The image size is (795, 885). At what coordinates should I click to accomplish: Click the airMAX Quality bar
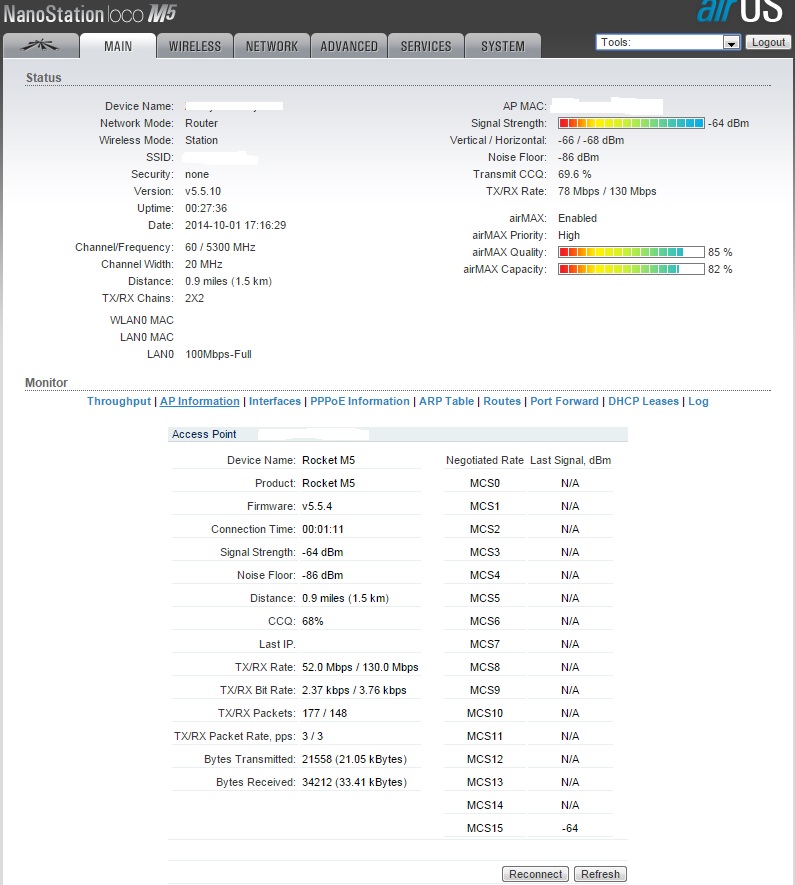click(631, 252)
